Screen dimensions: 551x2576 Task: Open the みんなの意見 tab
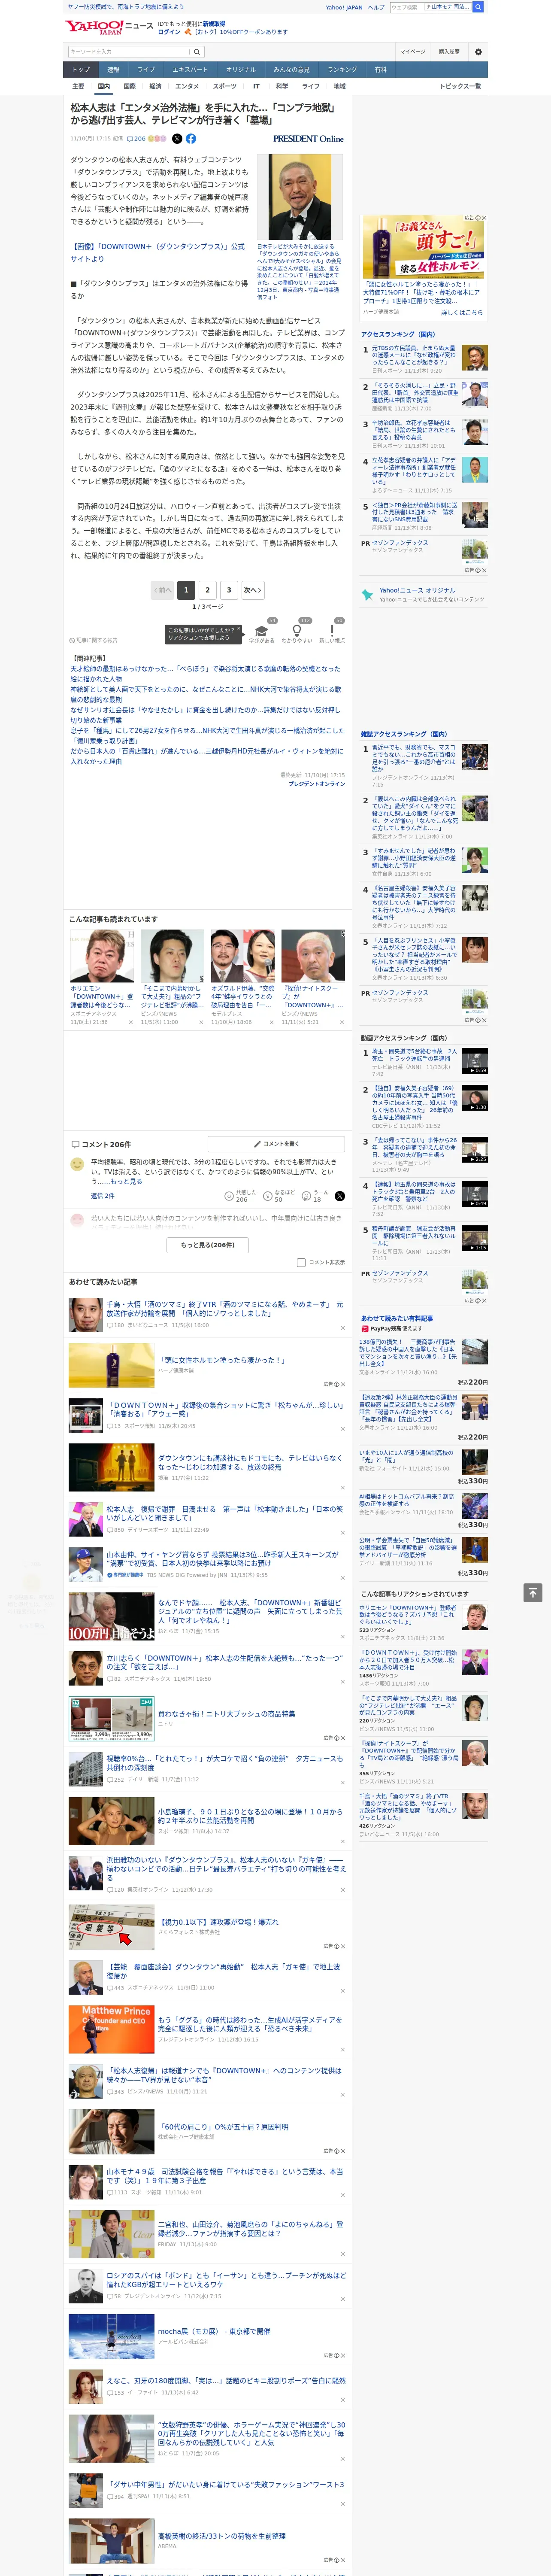(292, 70)
